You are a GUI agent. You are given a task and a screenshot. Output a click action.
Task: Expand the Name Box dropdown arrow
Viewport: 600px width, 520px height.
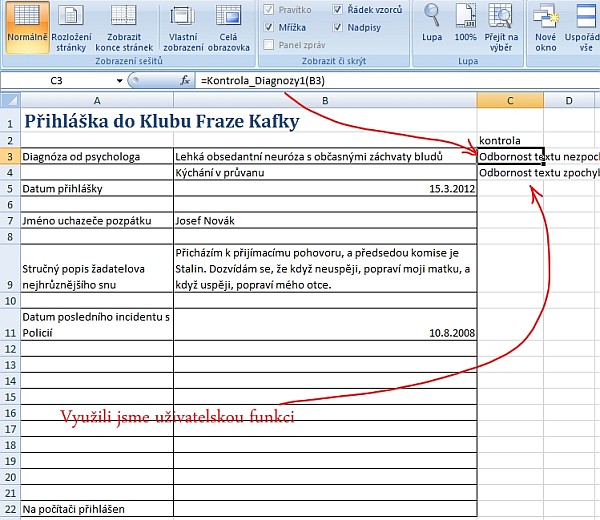pyautogui.click(x=120, y=81)
